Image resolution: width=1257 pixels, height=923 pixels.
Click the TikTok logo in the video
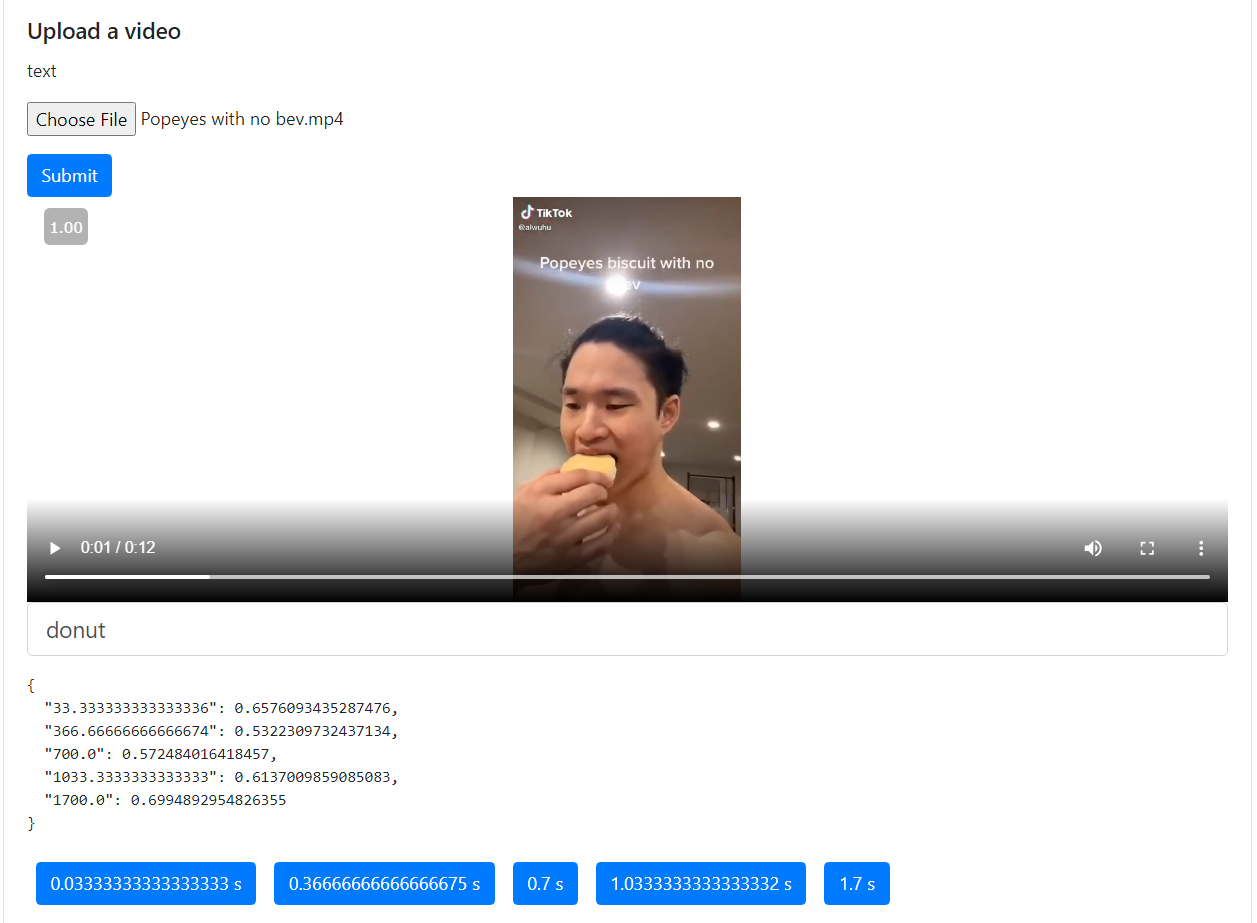(x=546, y=213)
